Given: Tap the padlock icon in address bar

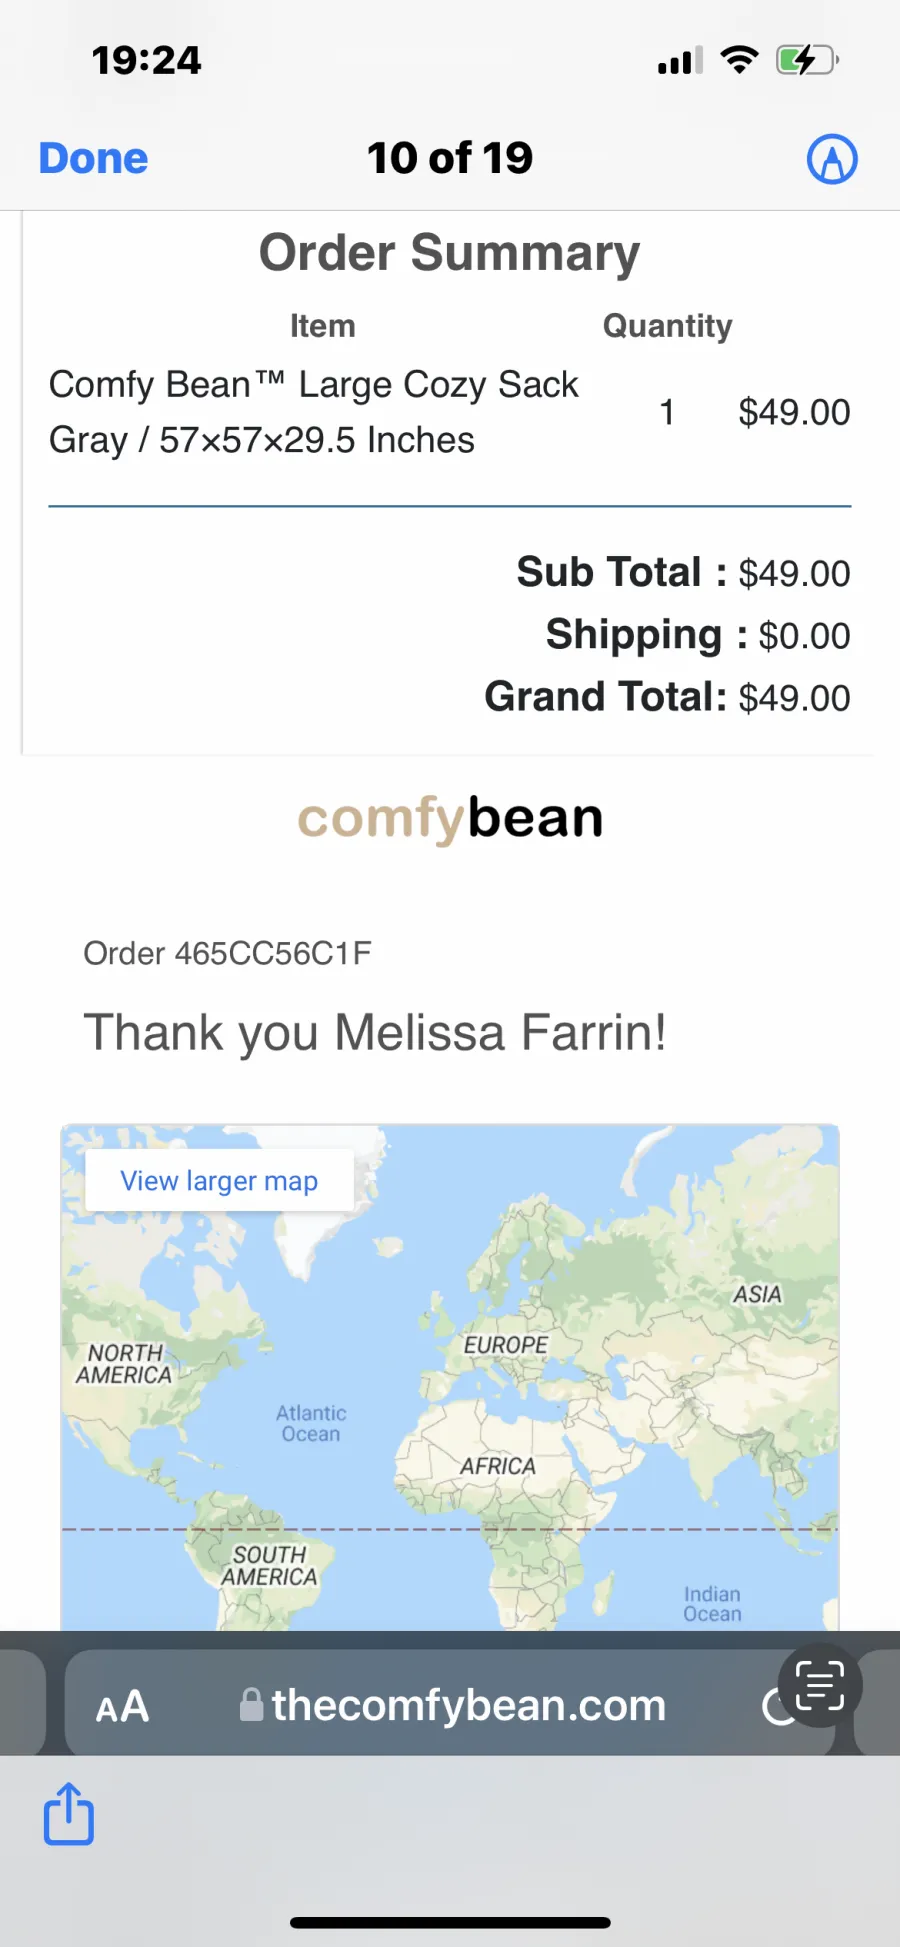Looking at the screenshot, I should click(251, 1704).
